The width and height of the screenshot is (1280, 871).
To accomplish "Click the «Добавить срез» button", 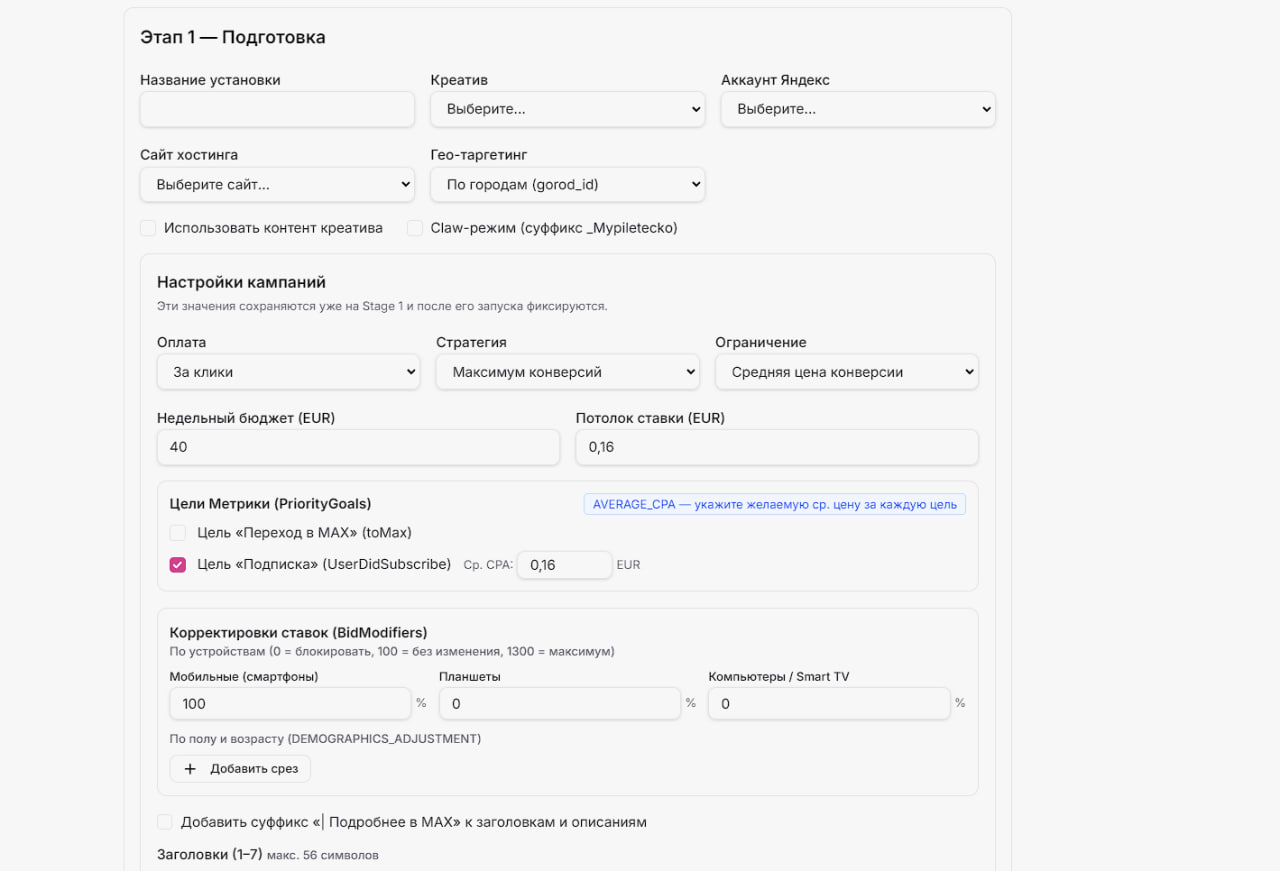I will [240, 769].
